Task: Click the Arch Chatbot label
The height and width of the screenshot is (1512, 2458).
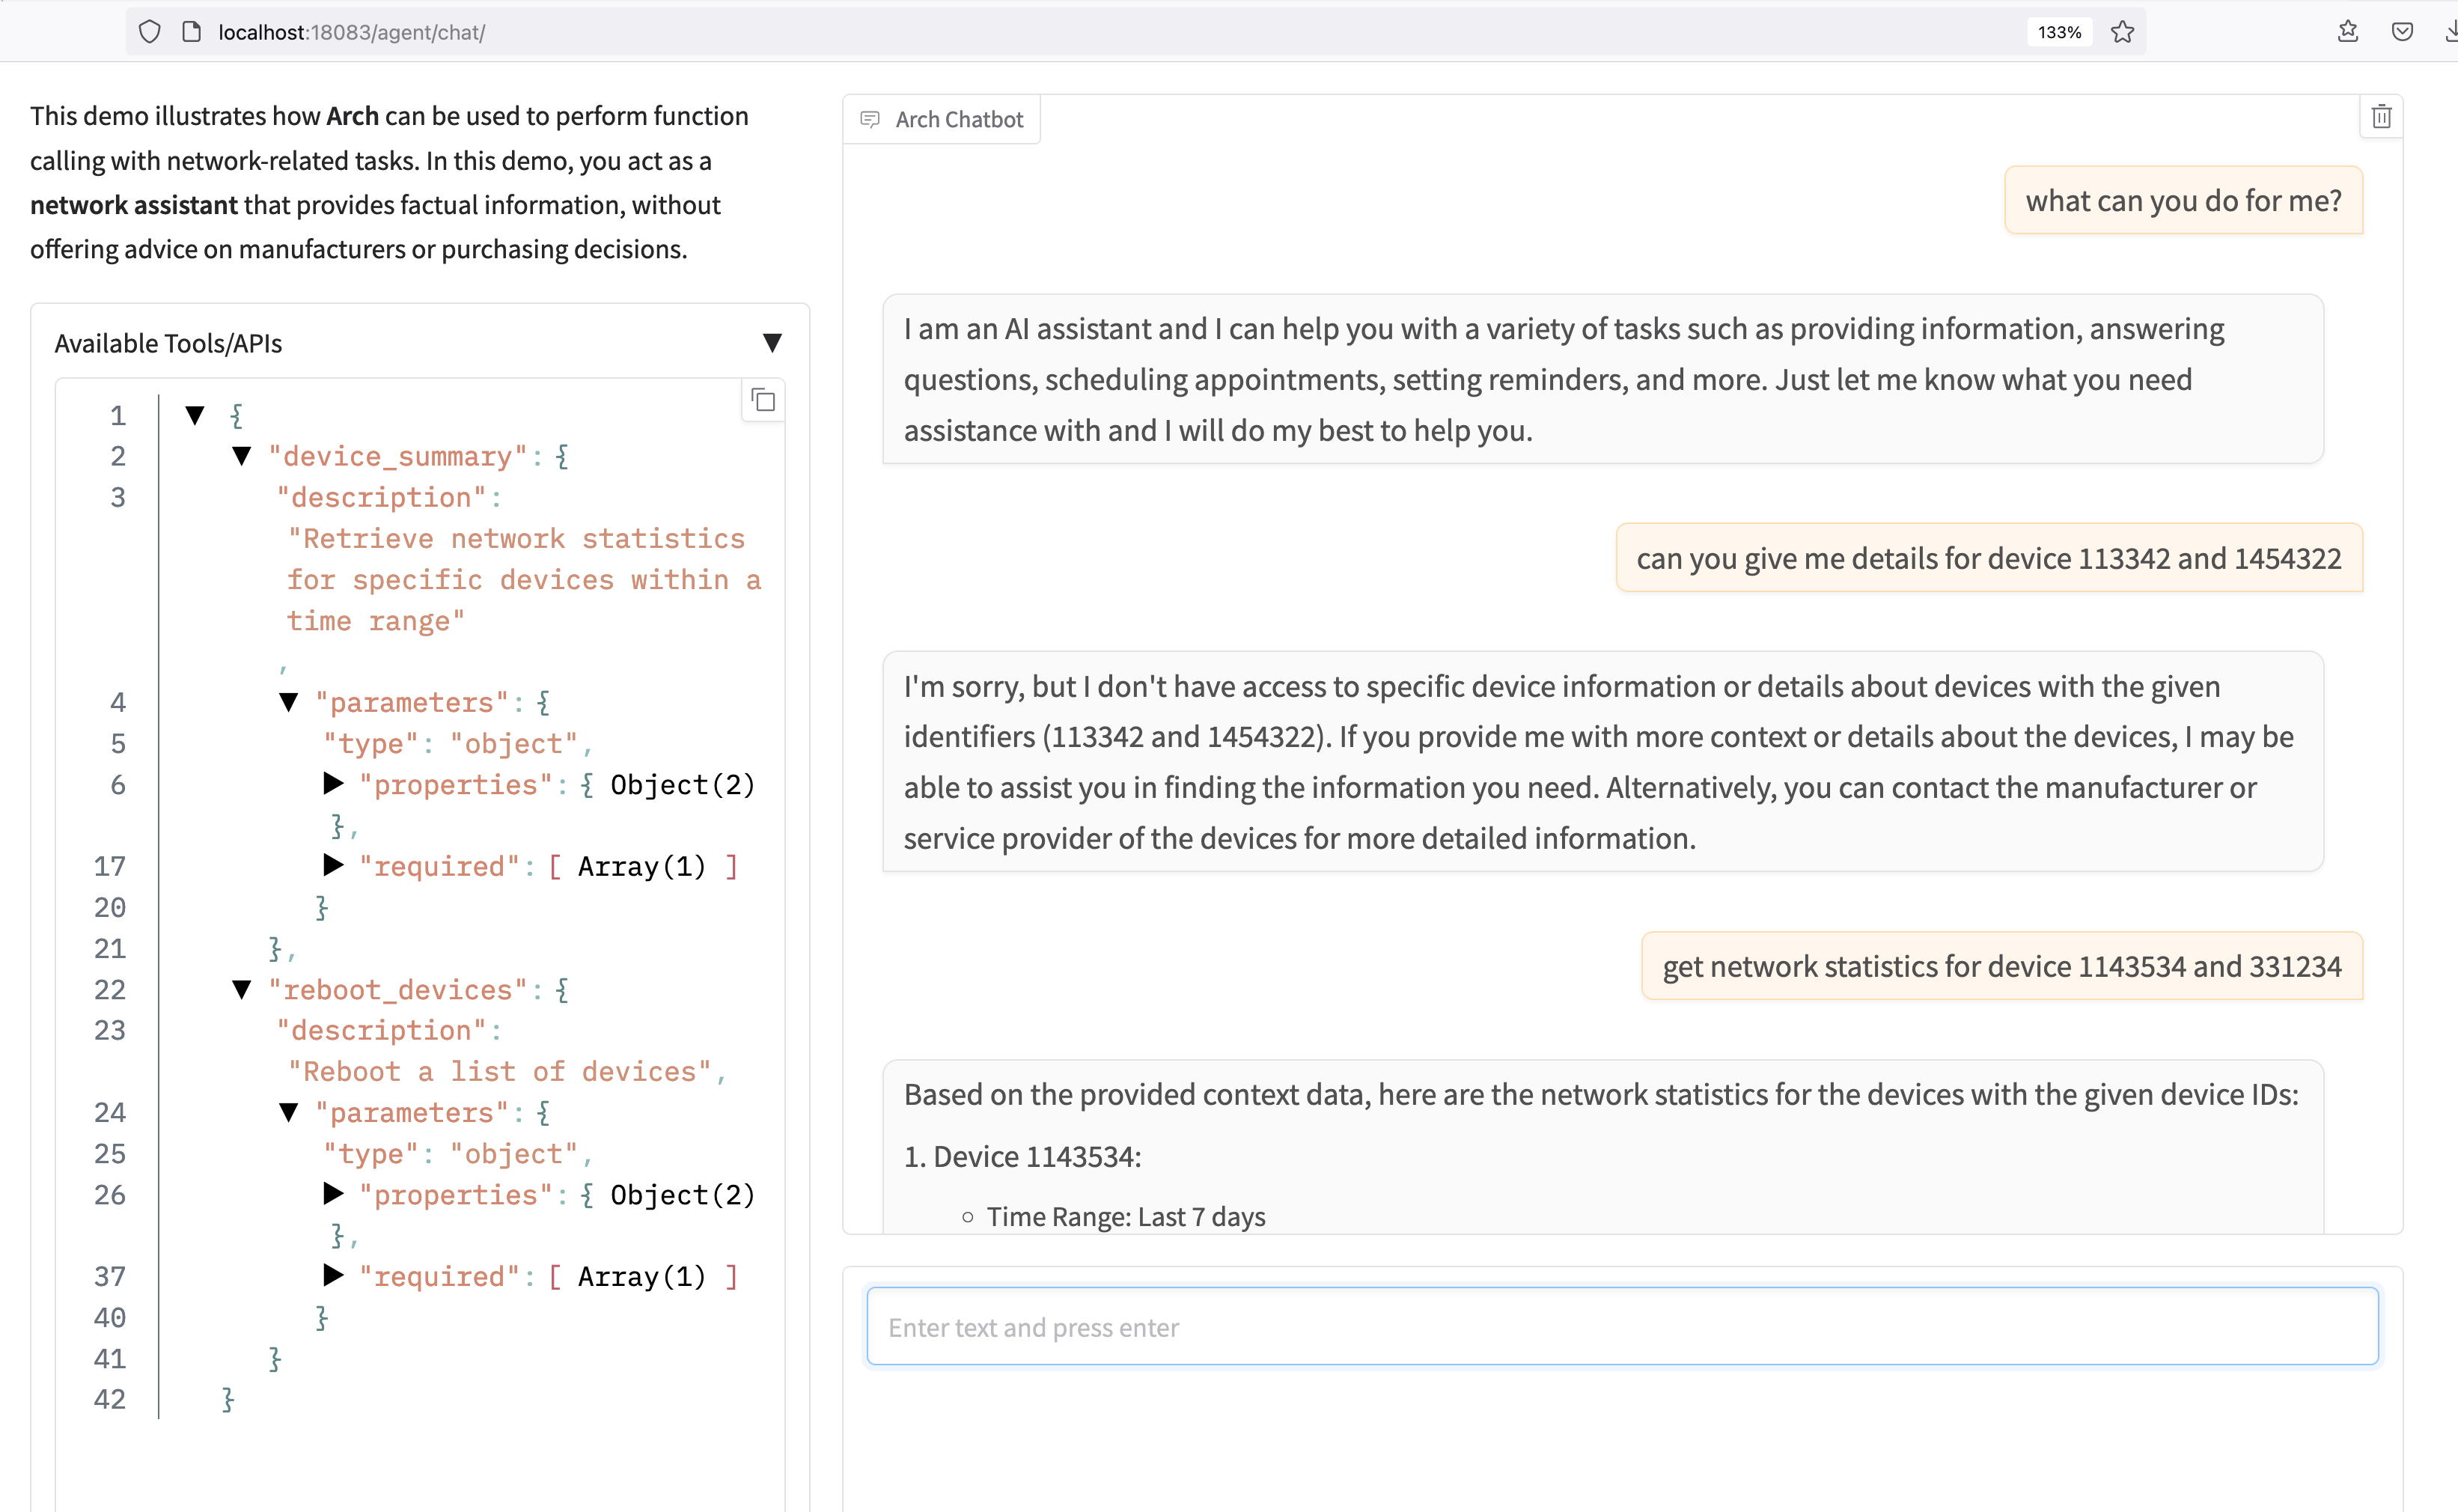Action: pos(959,120)
